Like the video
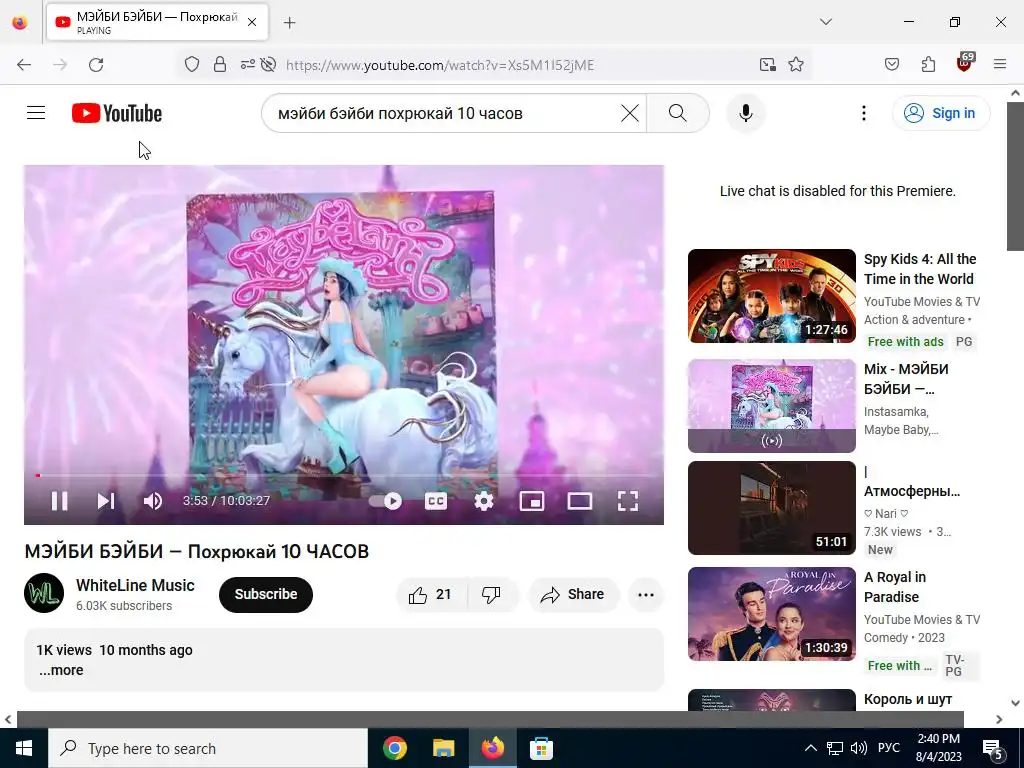The width and height of the screenshot is (1024, 768). point(431,594)
